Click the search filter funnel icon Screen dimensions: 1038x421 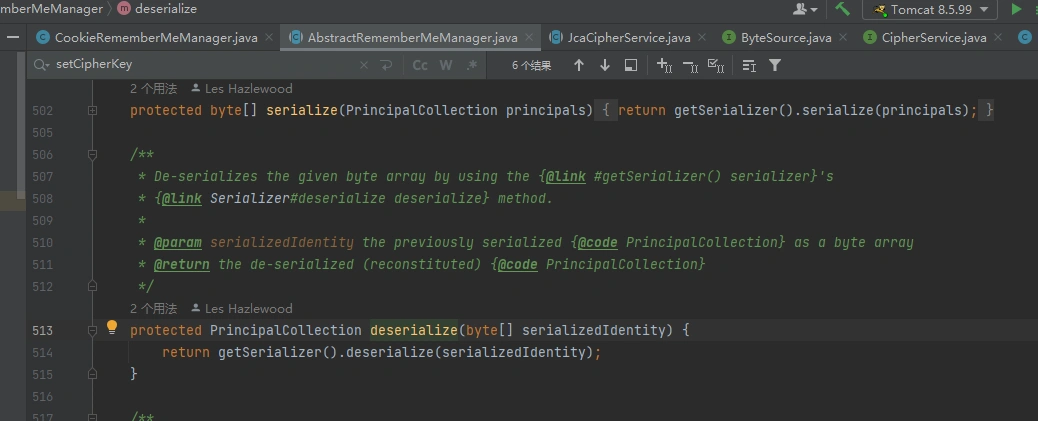(775, 65)
